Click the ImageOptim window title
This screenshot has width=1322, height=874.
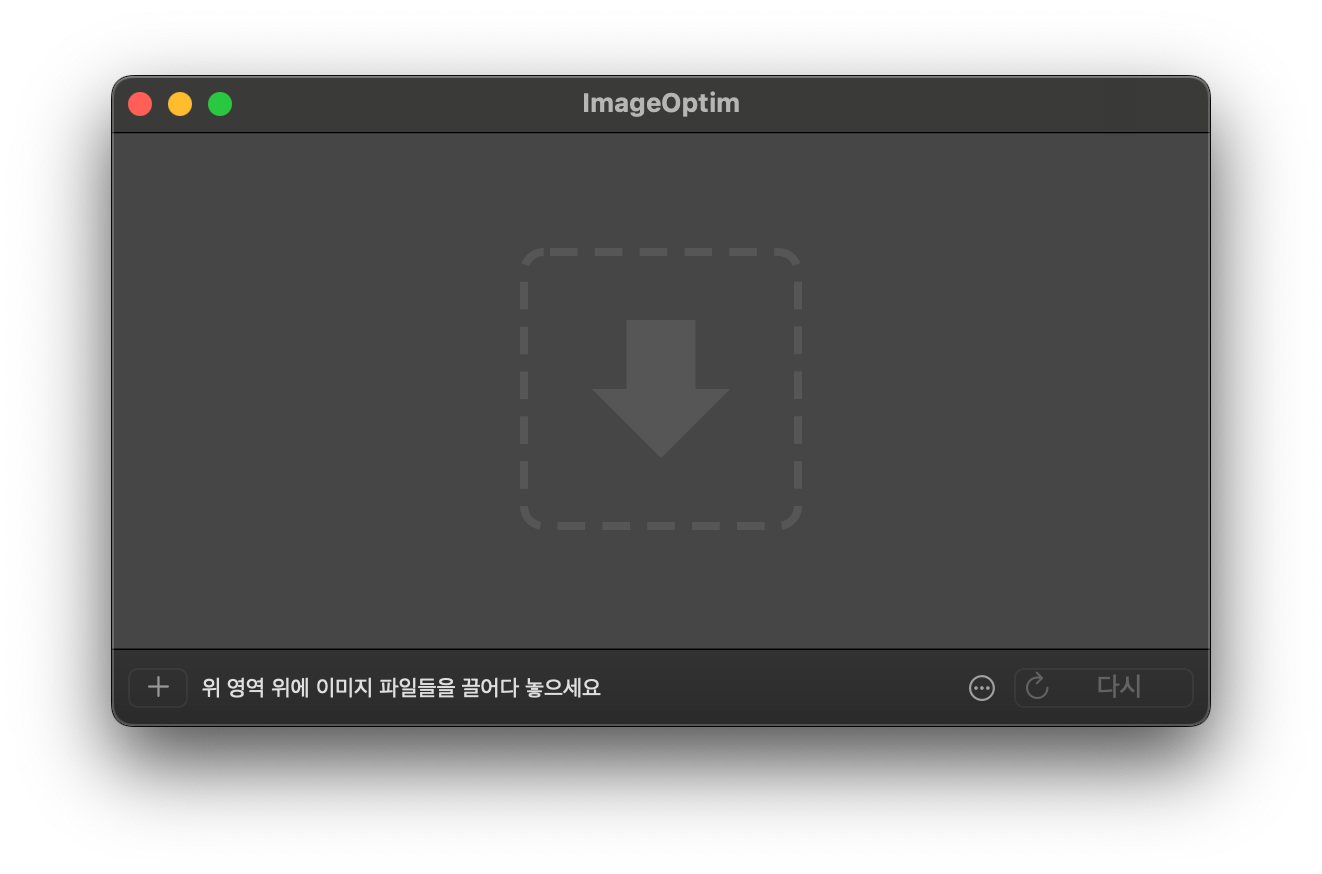tap(661, 103)
